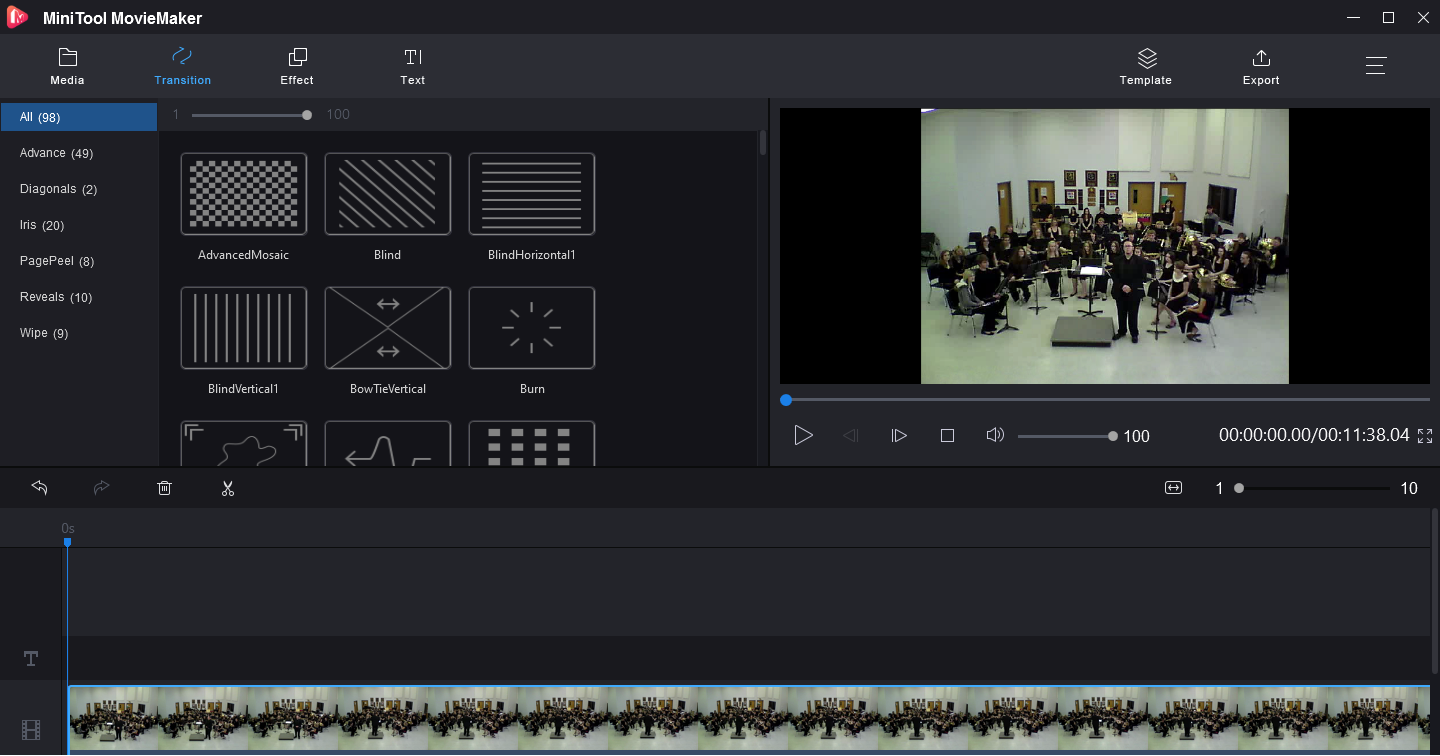This screenshot has height=756, width=1440.
Task: Click the MiniTool MovieMaker app logo
Action: pyautogui.click(x=17, y=17)
